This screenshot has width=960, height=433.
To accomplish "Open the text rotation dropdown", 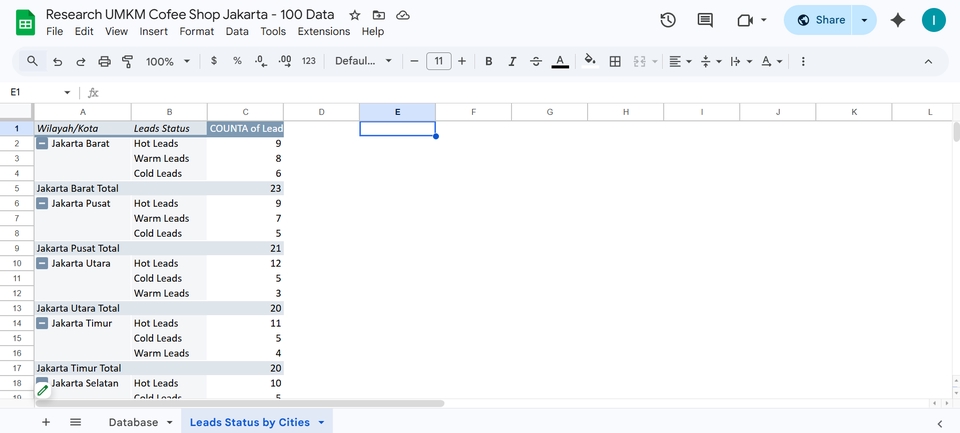I will coord(771,61).
